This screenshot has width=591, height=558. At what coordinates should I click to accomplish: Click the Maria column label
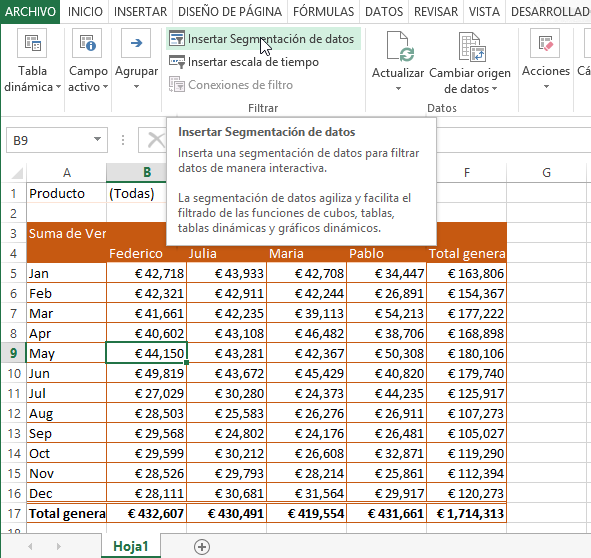coord(306,253)
